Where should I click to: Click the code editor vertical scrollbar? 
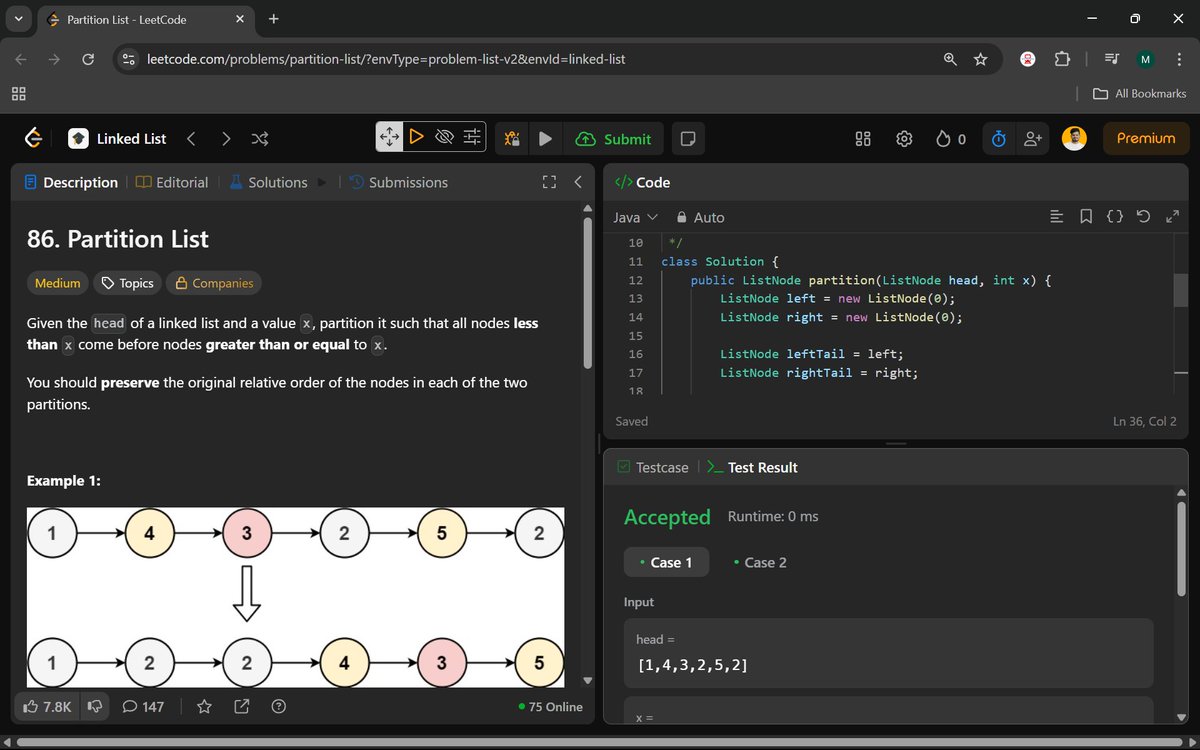click(1181, 289)
